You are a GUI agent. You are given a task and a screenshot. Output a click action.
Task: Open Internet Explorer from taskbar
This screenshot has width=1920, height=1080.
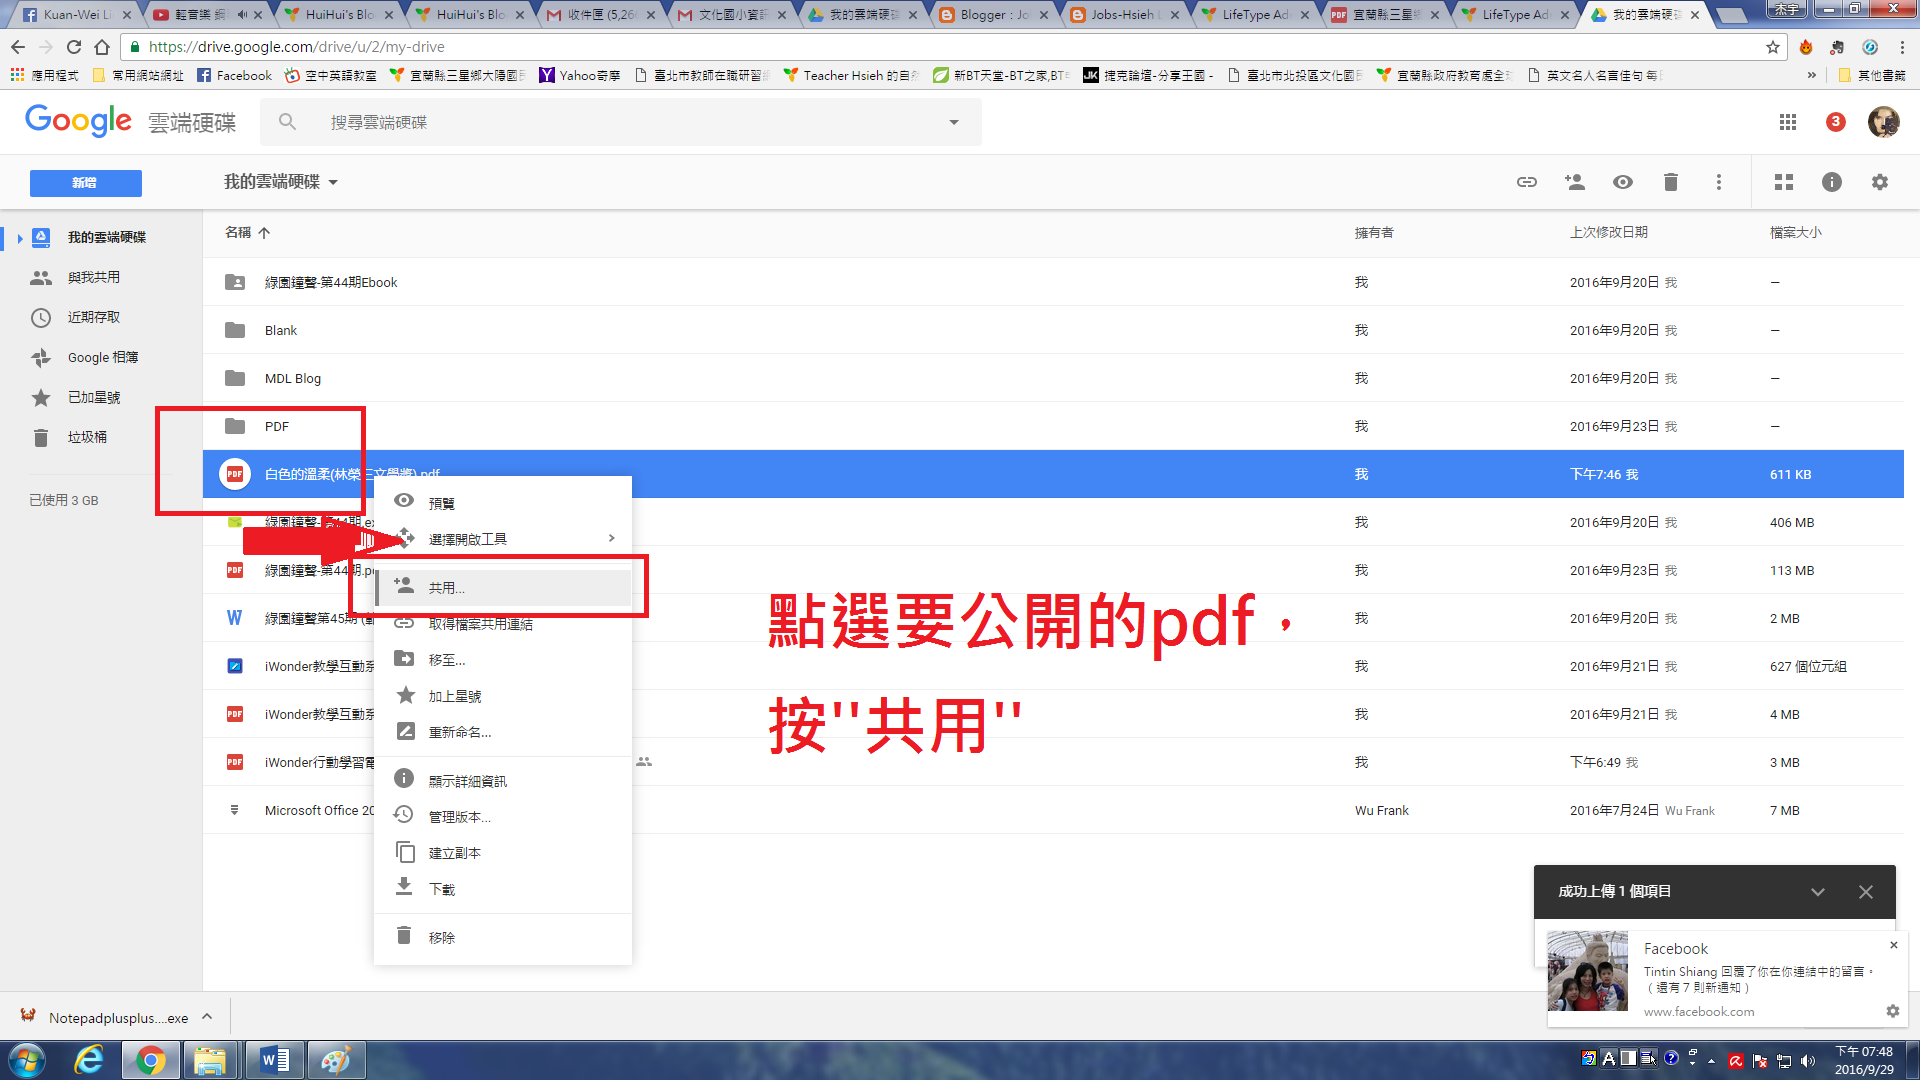89,1060
